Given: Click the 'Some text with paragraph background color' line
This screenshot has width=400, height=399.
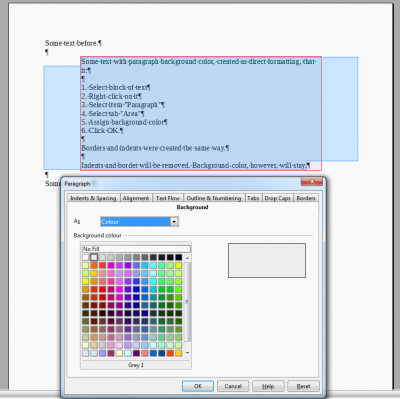Looking at the screenshot, I should [x=199, y=61].
